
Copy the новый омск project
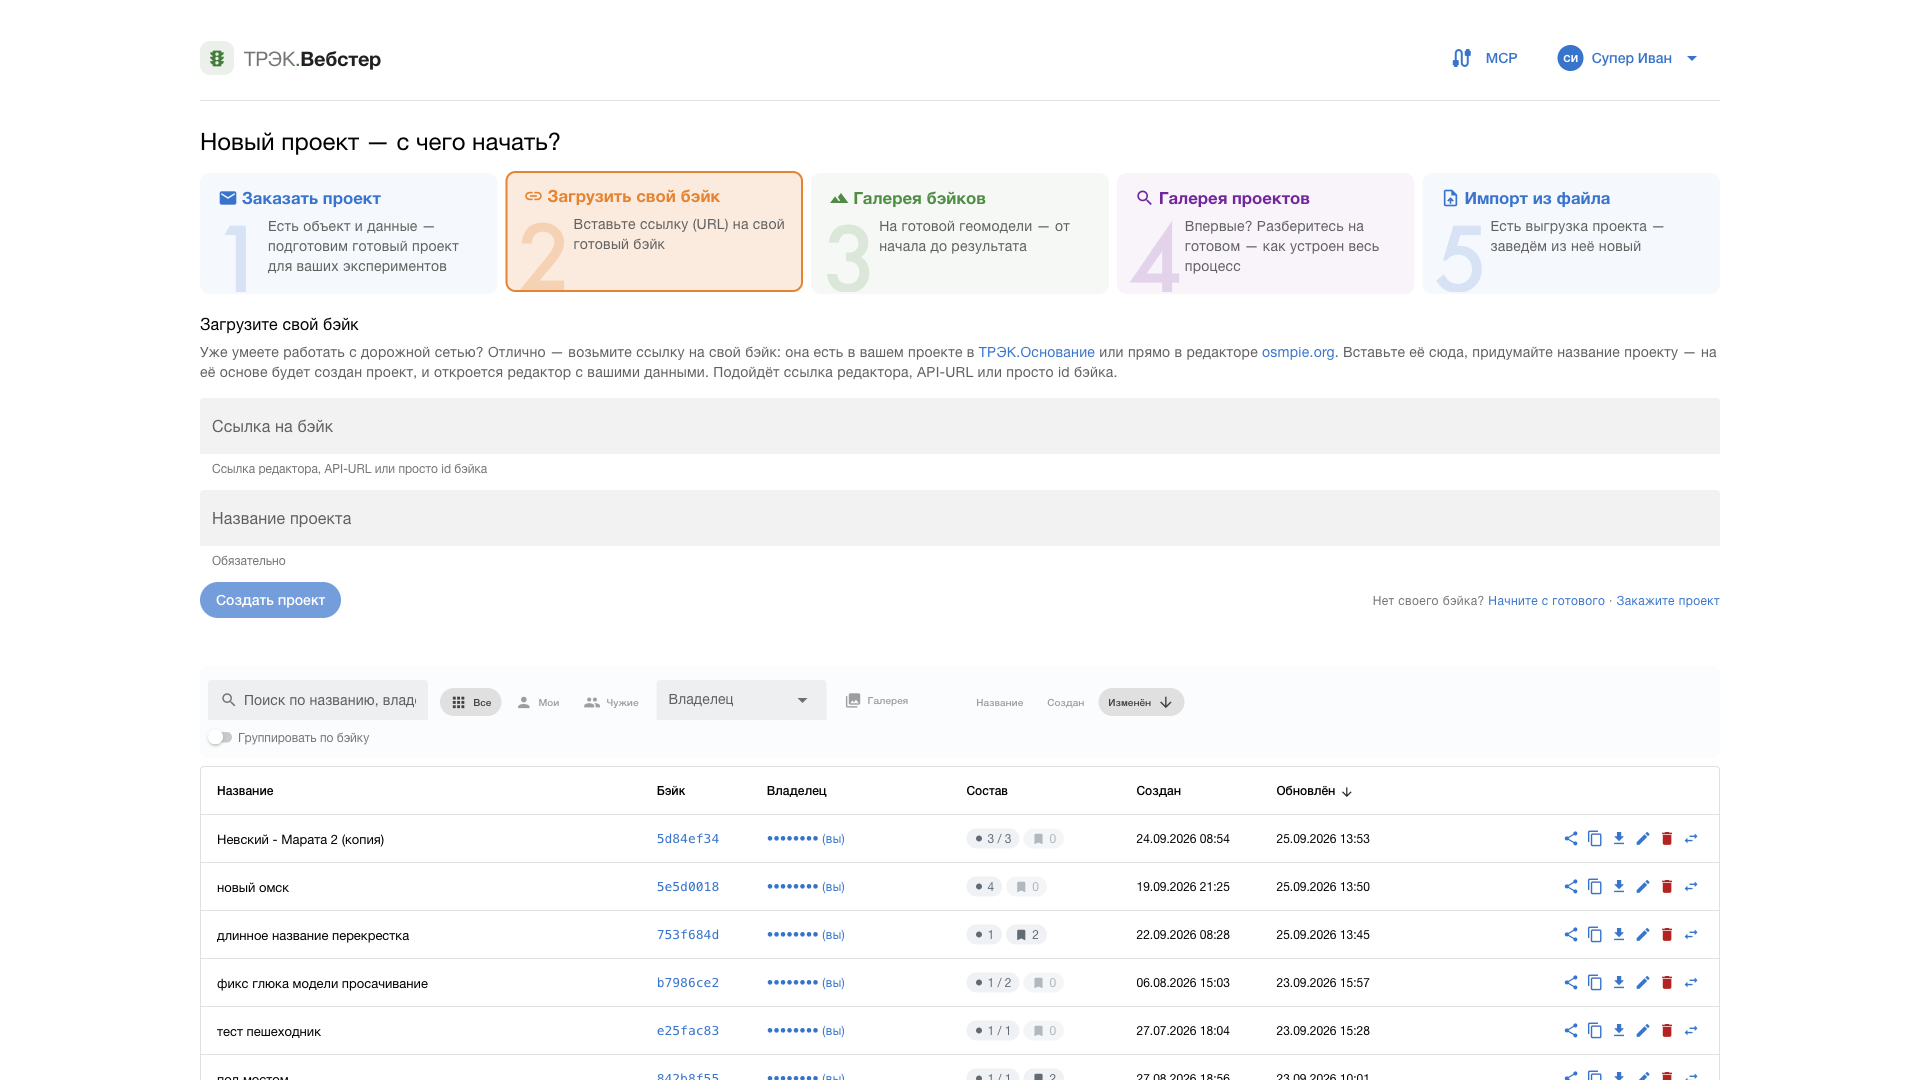coord(1594,887)
